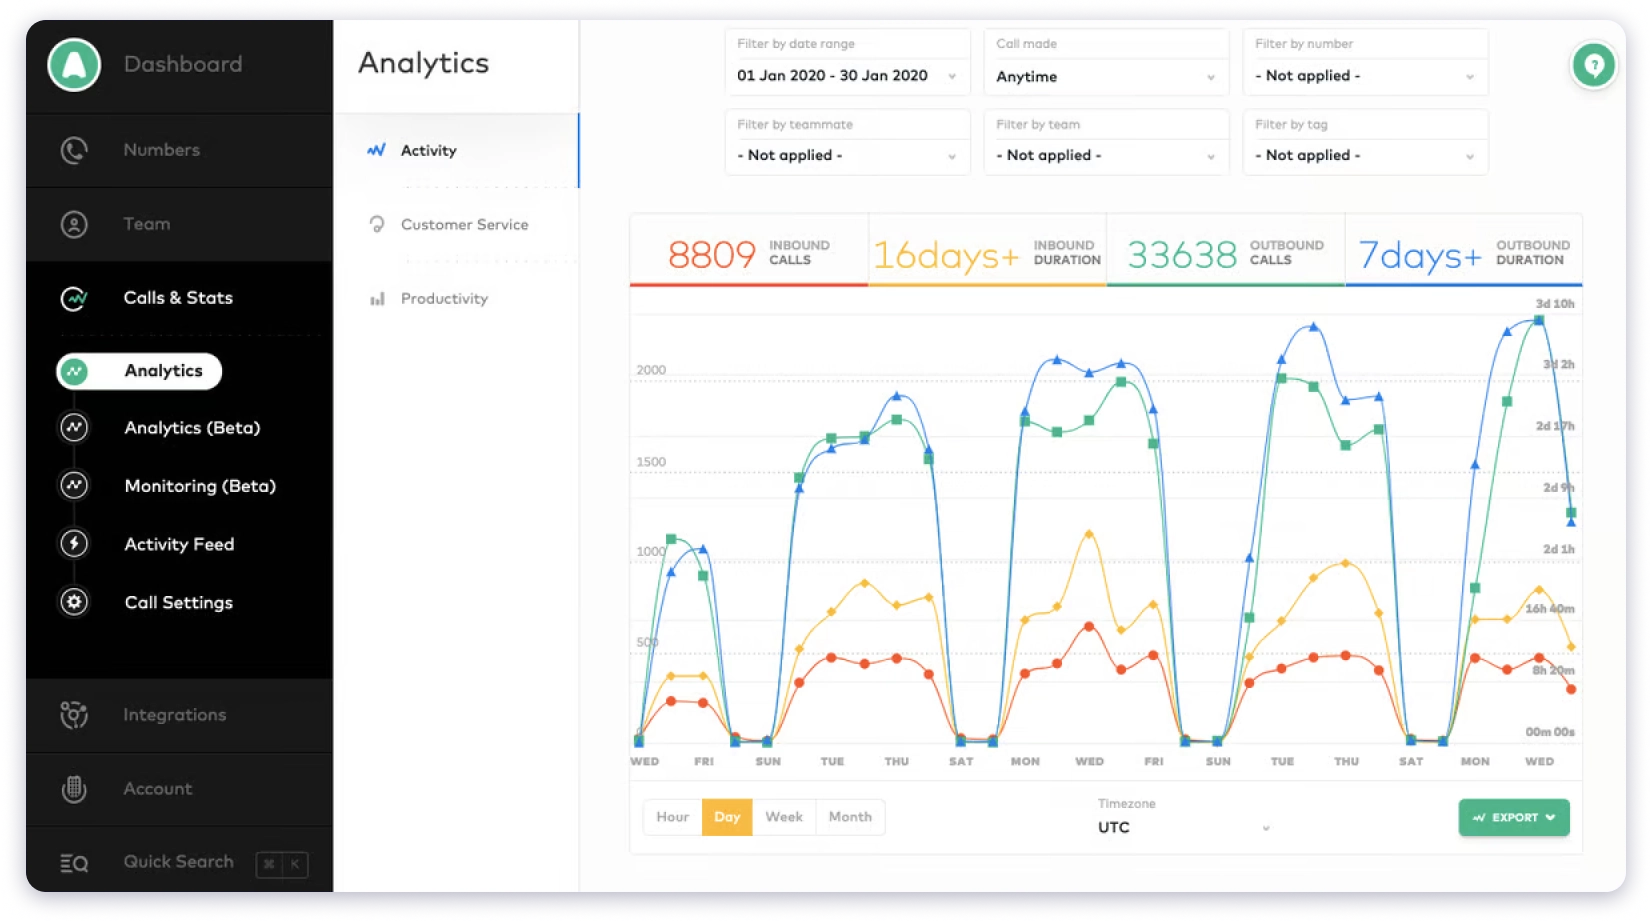Click the Productivity bar chart icon
Screen dimensions: 1650x922
(x=377, y=299)
